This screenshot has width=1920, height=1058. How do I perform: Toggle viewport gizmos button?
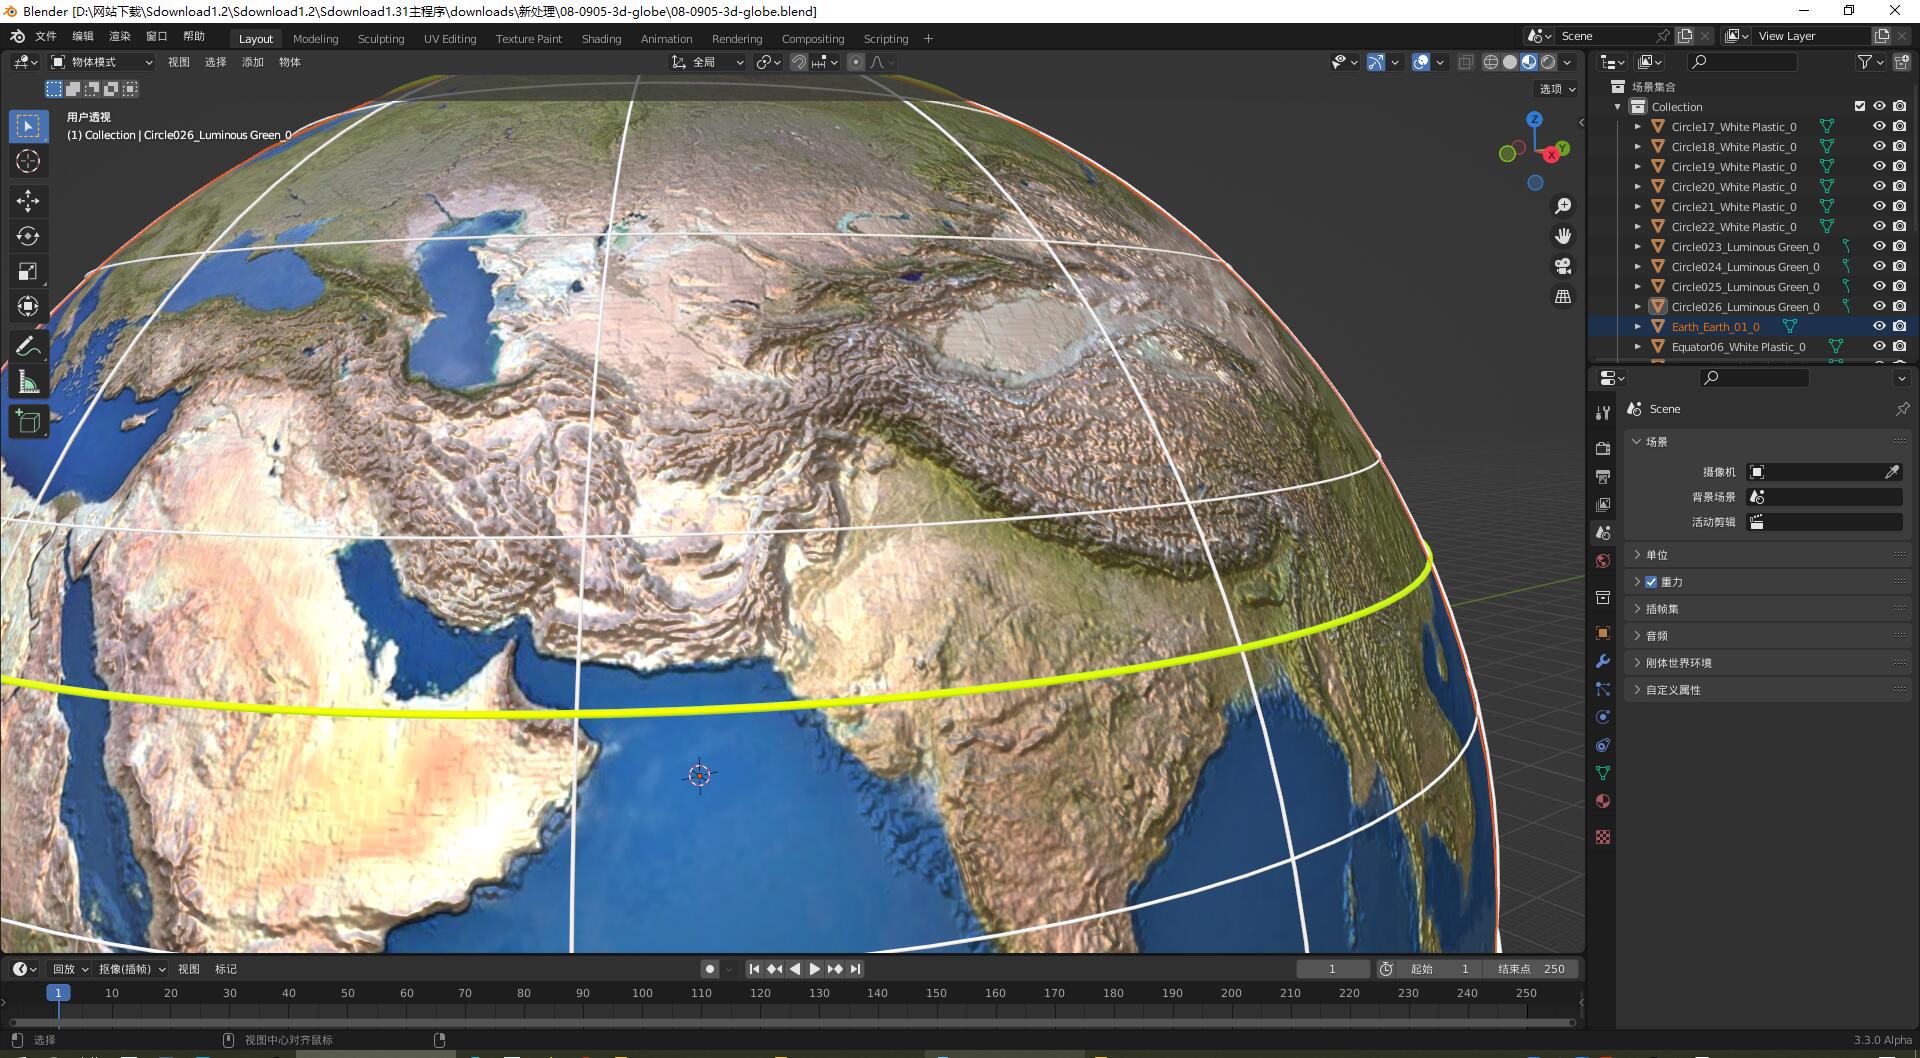point(1376,62)
